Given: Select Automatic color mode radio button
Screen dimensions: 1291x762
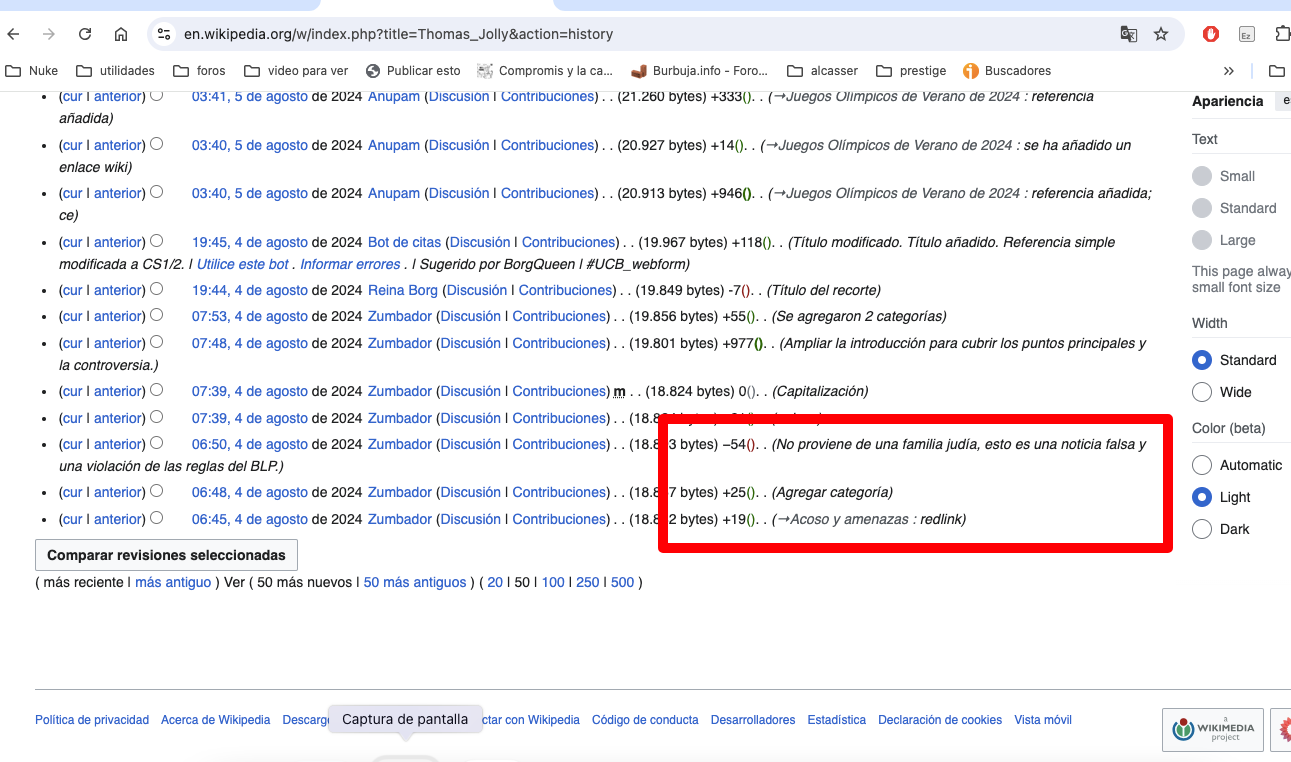Looking at the screenshot, I should (x=1201, y=465).
